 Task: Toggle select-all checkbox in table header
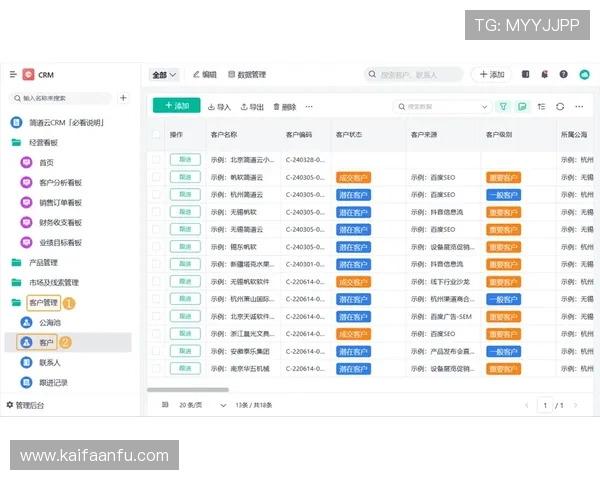156,134
